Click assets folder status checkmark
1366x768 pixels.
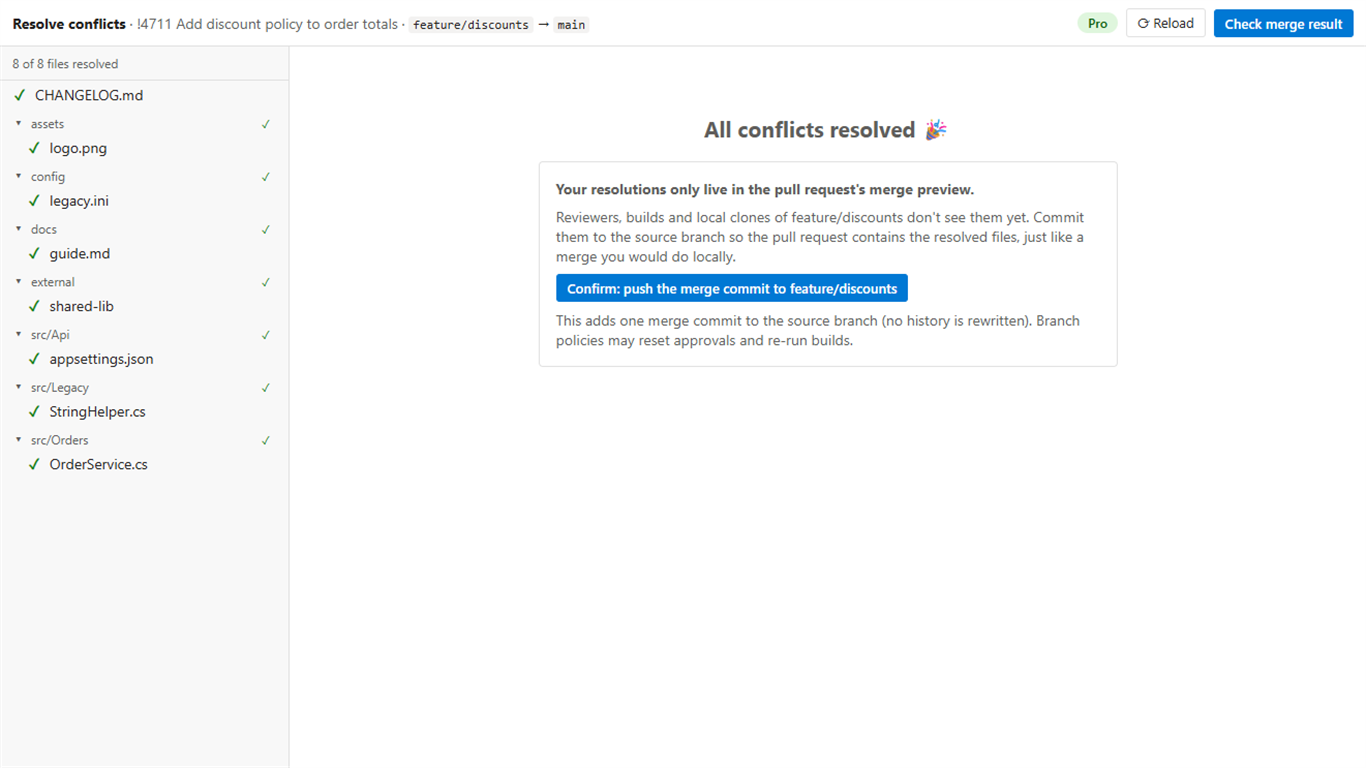coord(266,124)
